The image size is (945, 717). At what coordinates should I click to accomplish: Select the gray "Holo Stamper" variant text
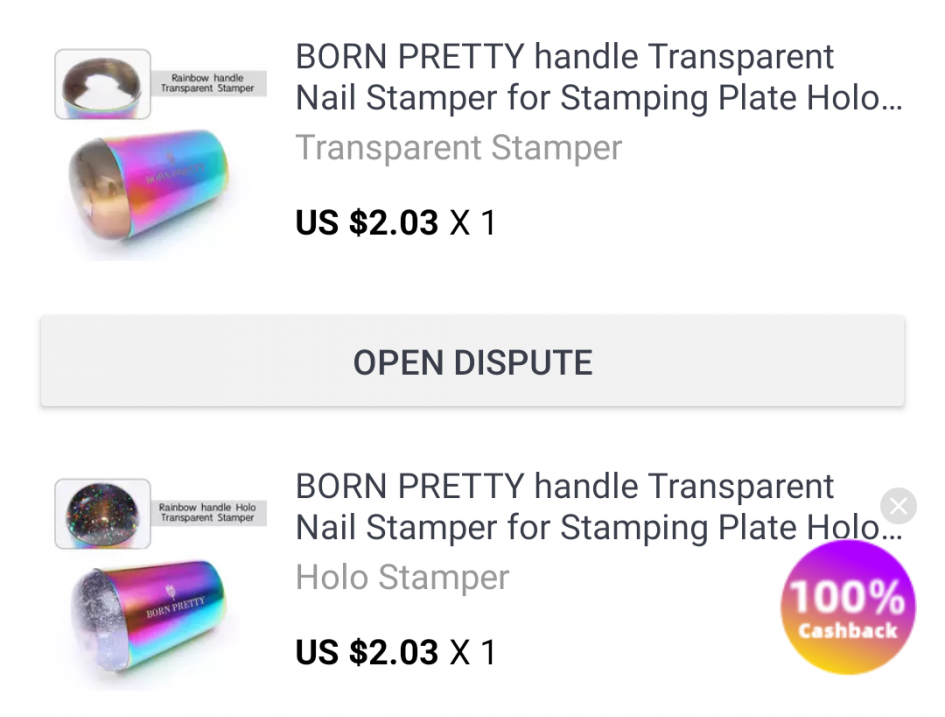coord(402,577)
